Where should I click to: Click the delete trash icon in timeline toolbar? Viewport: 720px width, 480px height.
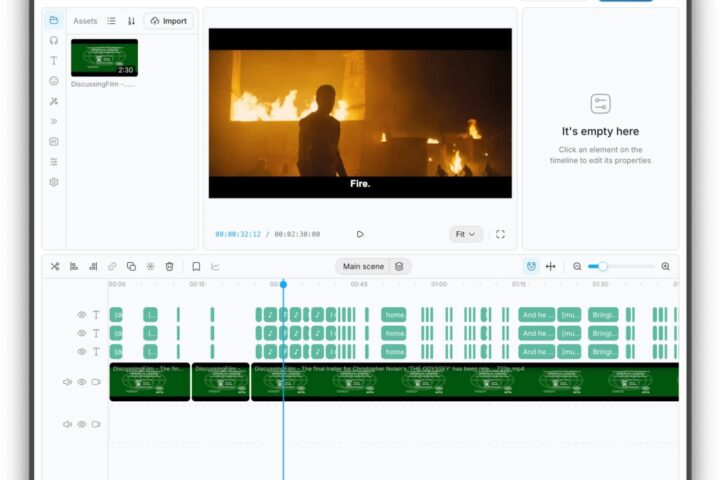pyautogui.click(x=169, y=266)
